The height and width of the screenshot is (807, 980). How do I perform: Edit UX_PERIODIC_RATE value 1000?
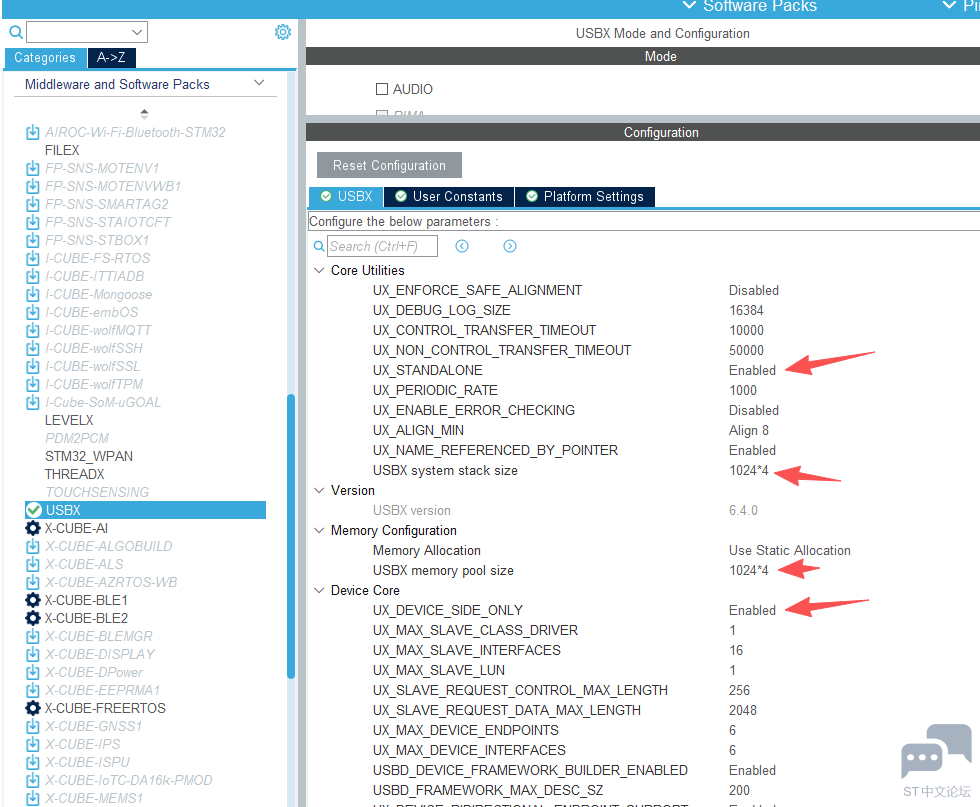point(742,390)
